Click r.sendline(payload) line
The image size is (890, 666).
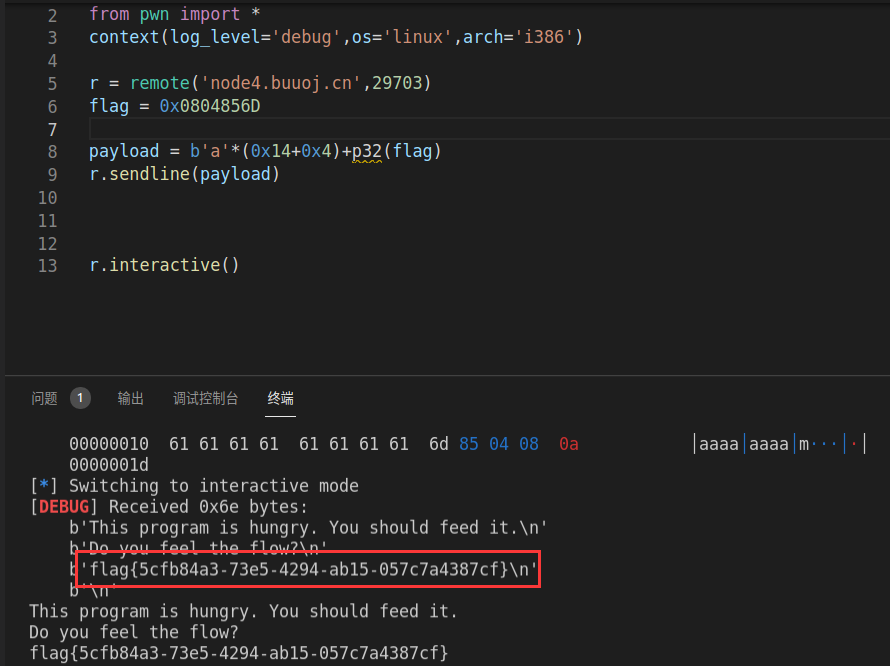coord(184,174)
